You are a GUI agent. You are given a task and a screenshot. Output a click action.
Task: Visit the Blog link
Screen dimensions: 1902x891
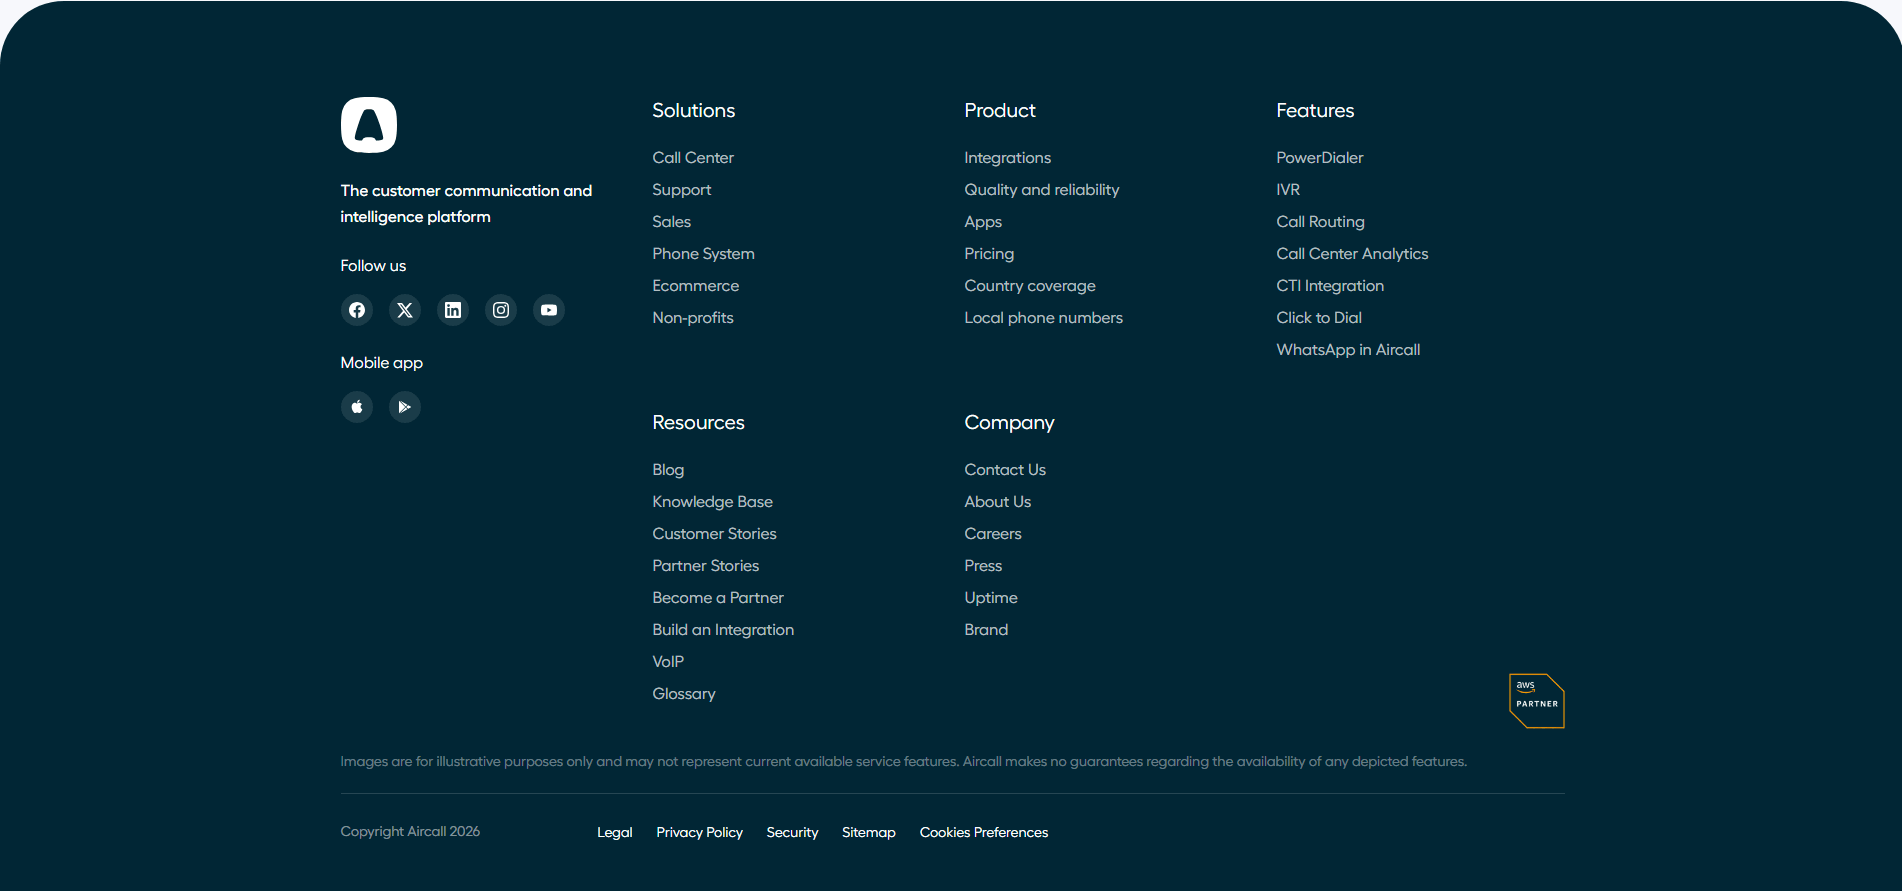pos(668,470)
